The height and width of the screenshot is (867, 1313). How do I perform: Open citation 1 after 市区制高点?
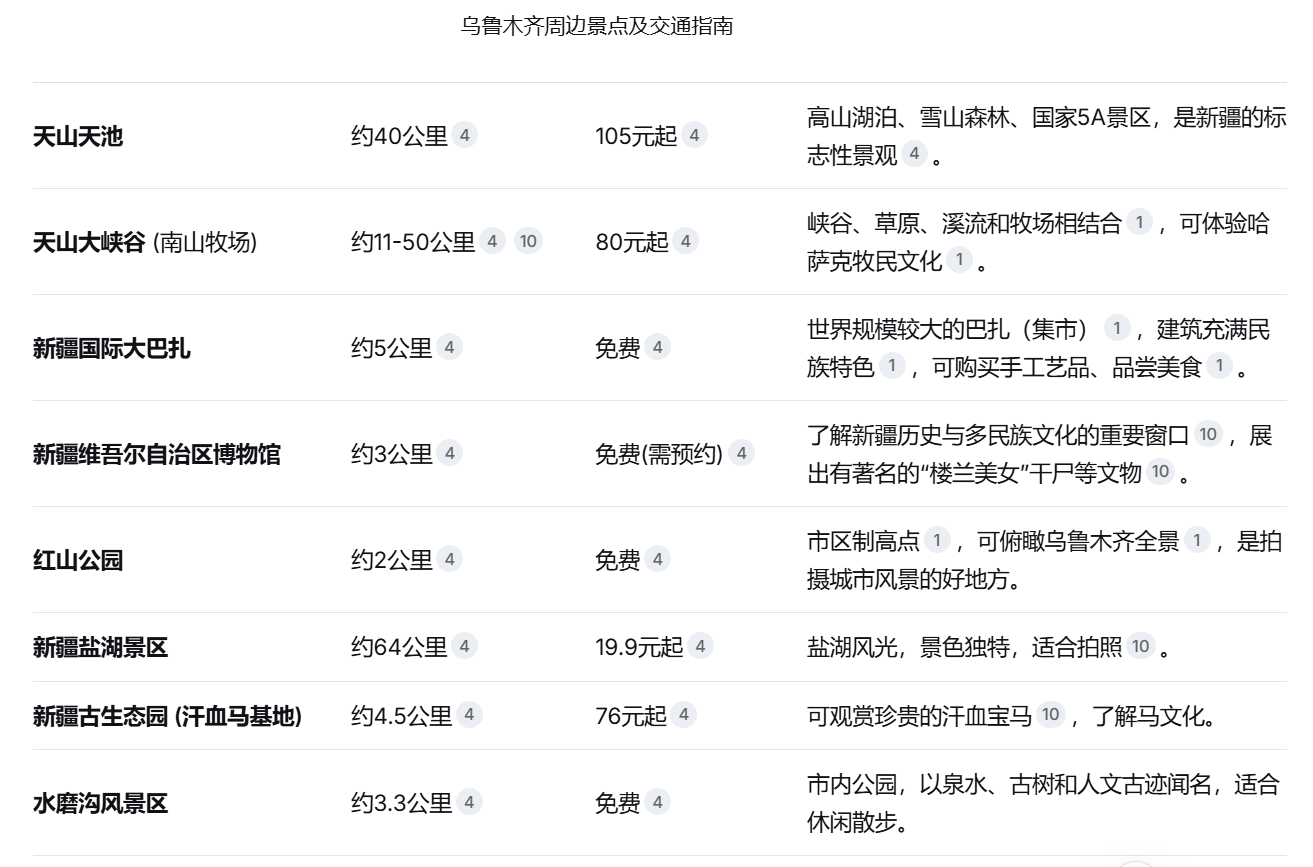[936, 540]
